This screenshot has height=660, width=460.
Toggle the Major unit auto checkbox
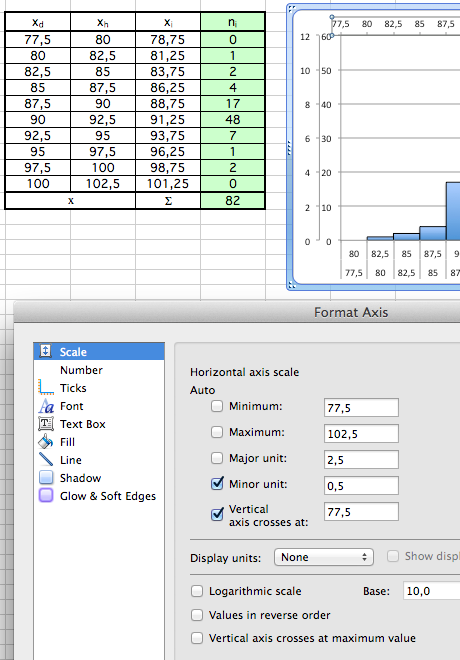217,458
